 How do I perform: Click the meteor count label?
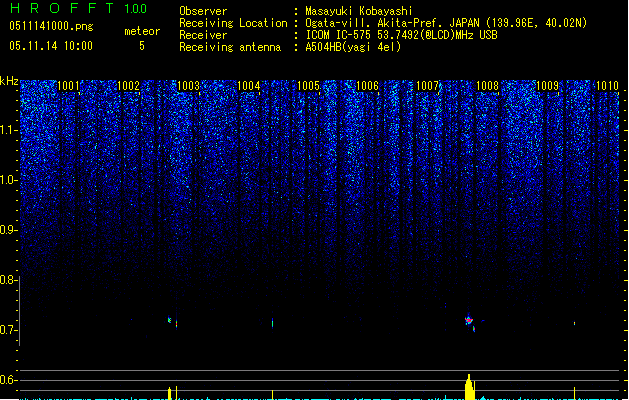coord(142,31)
